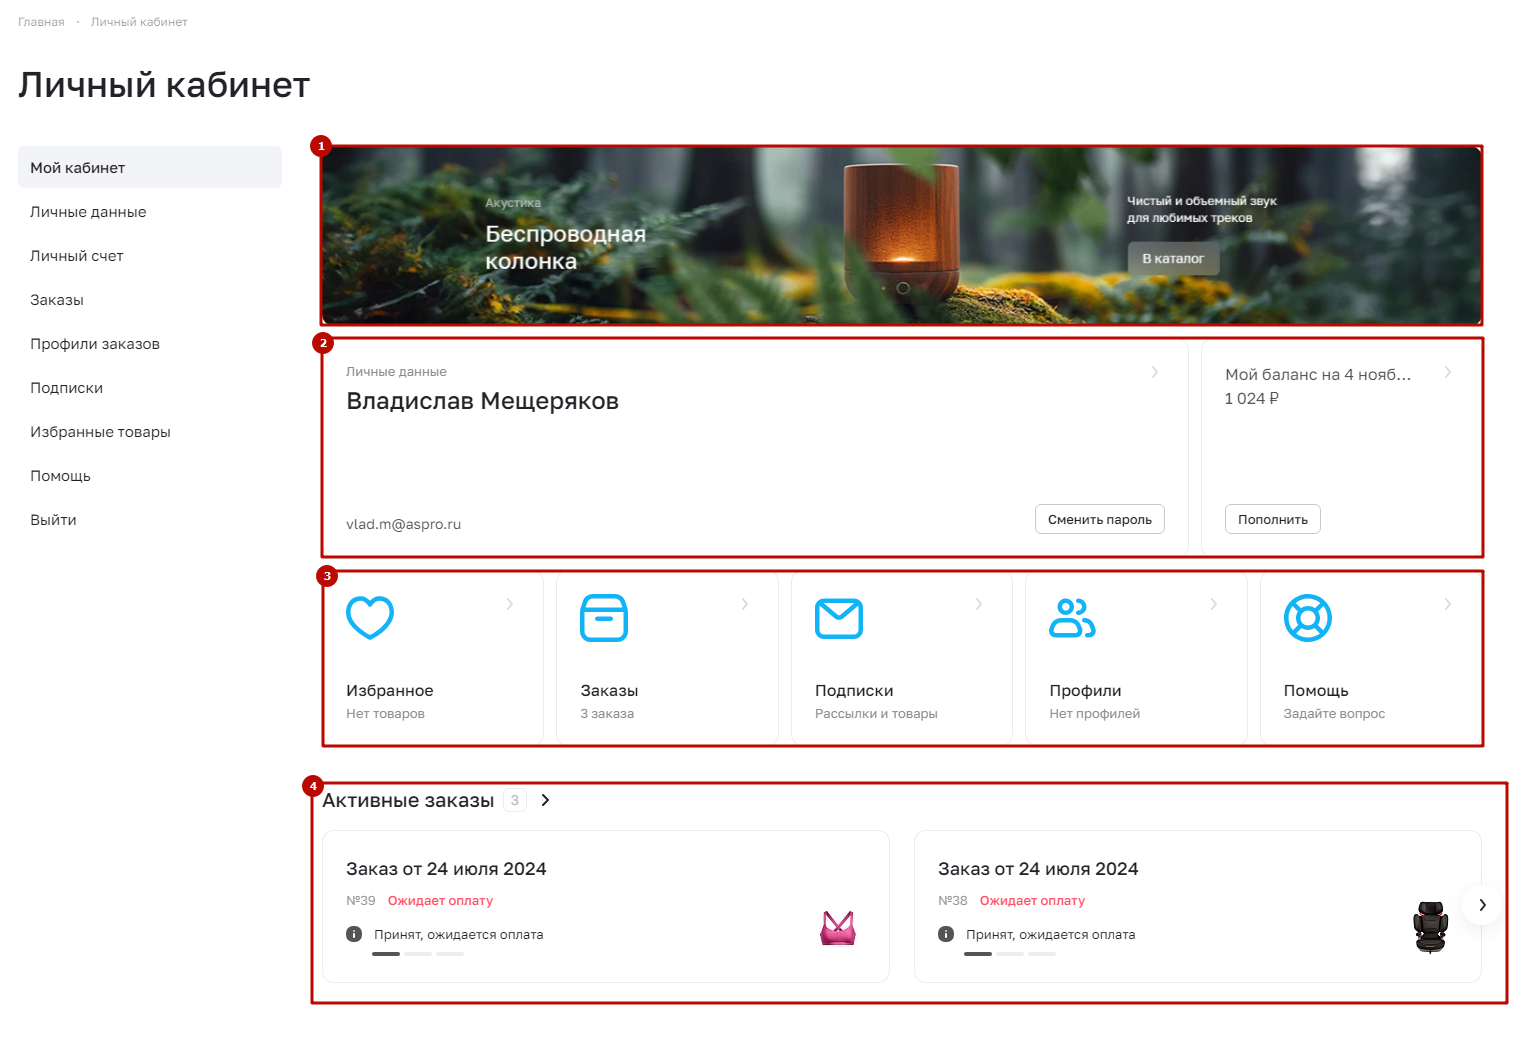This screenshot has height=1044, width=1524.
Task: Open order №38 from 24 июля 2024
Action: (1038, 869)
